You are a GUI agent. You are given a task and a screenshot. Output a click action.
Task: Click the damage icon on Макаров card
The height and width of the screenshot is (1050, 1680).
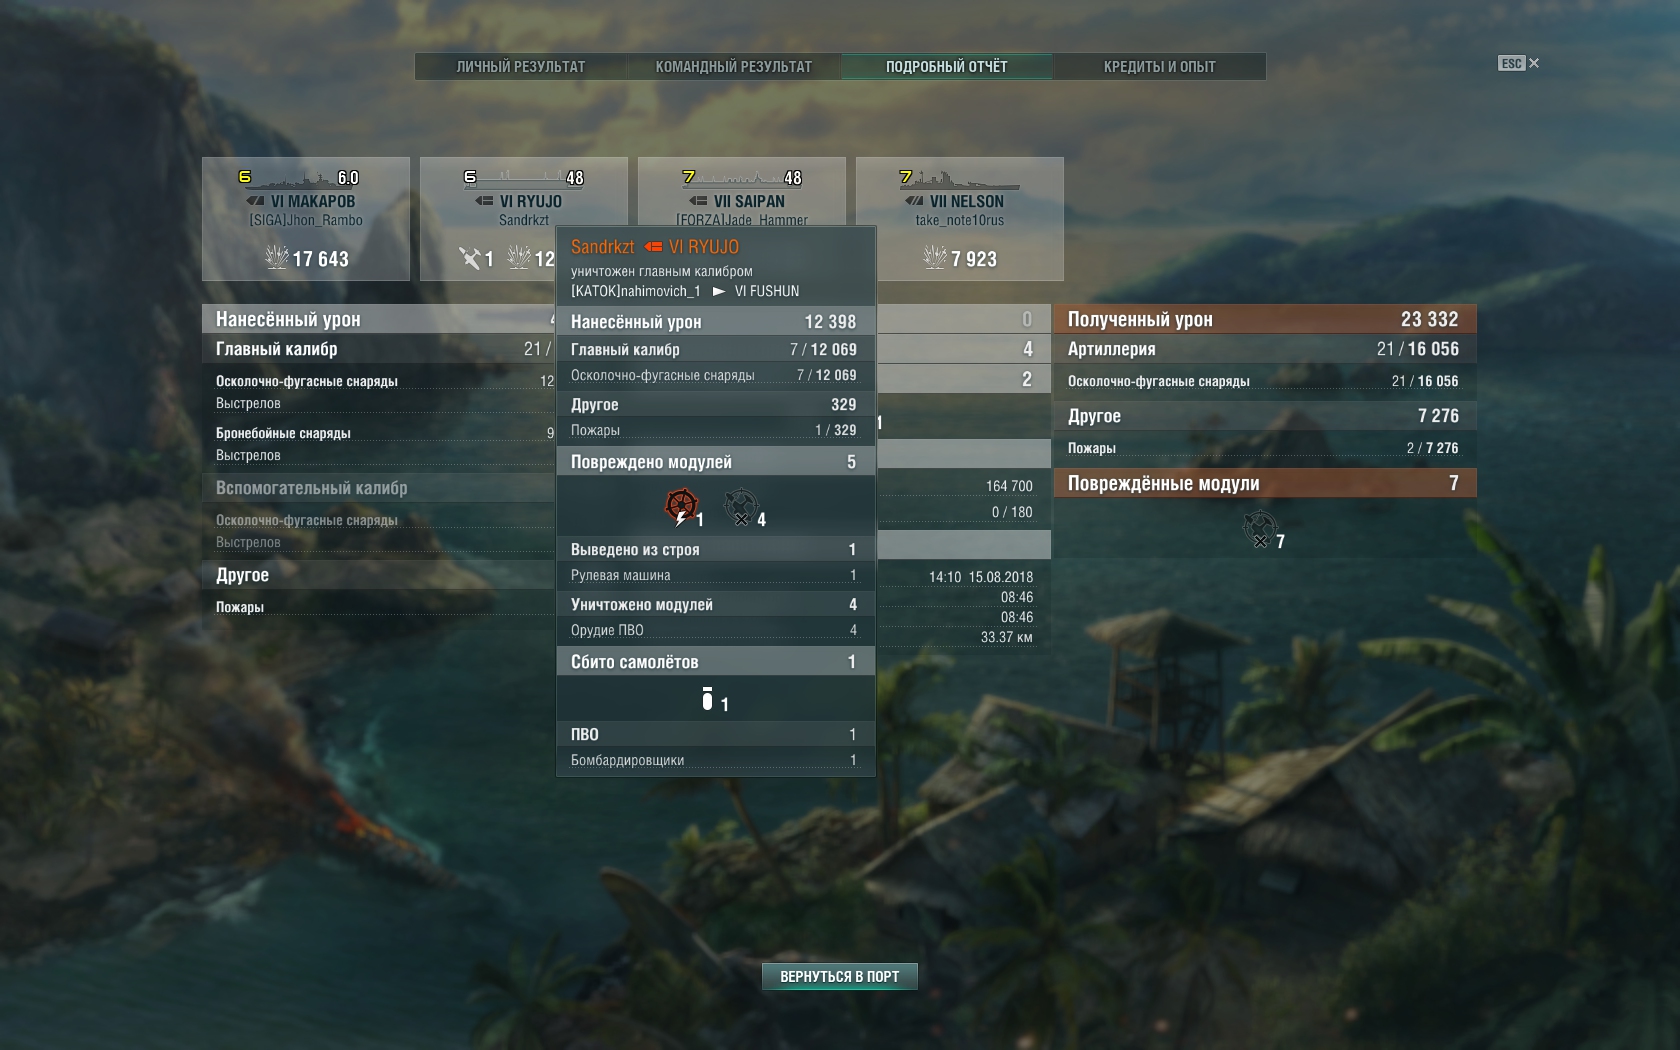[276, 258]
